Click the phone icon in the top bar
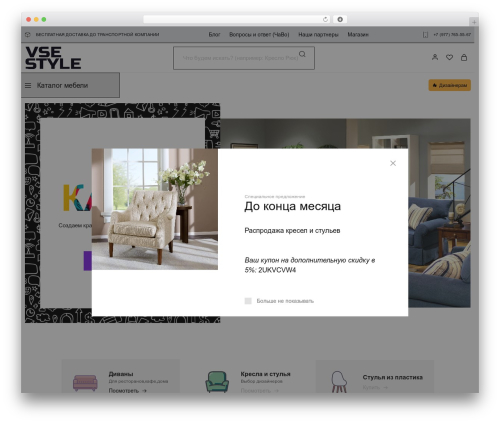The height and width of the screenshot is (423, 500). (425, 34)
